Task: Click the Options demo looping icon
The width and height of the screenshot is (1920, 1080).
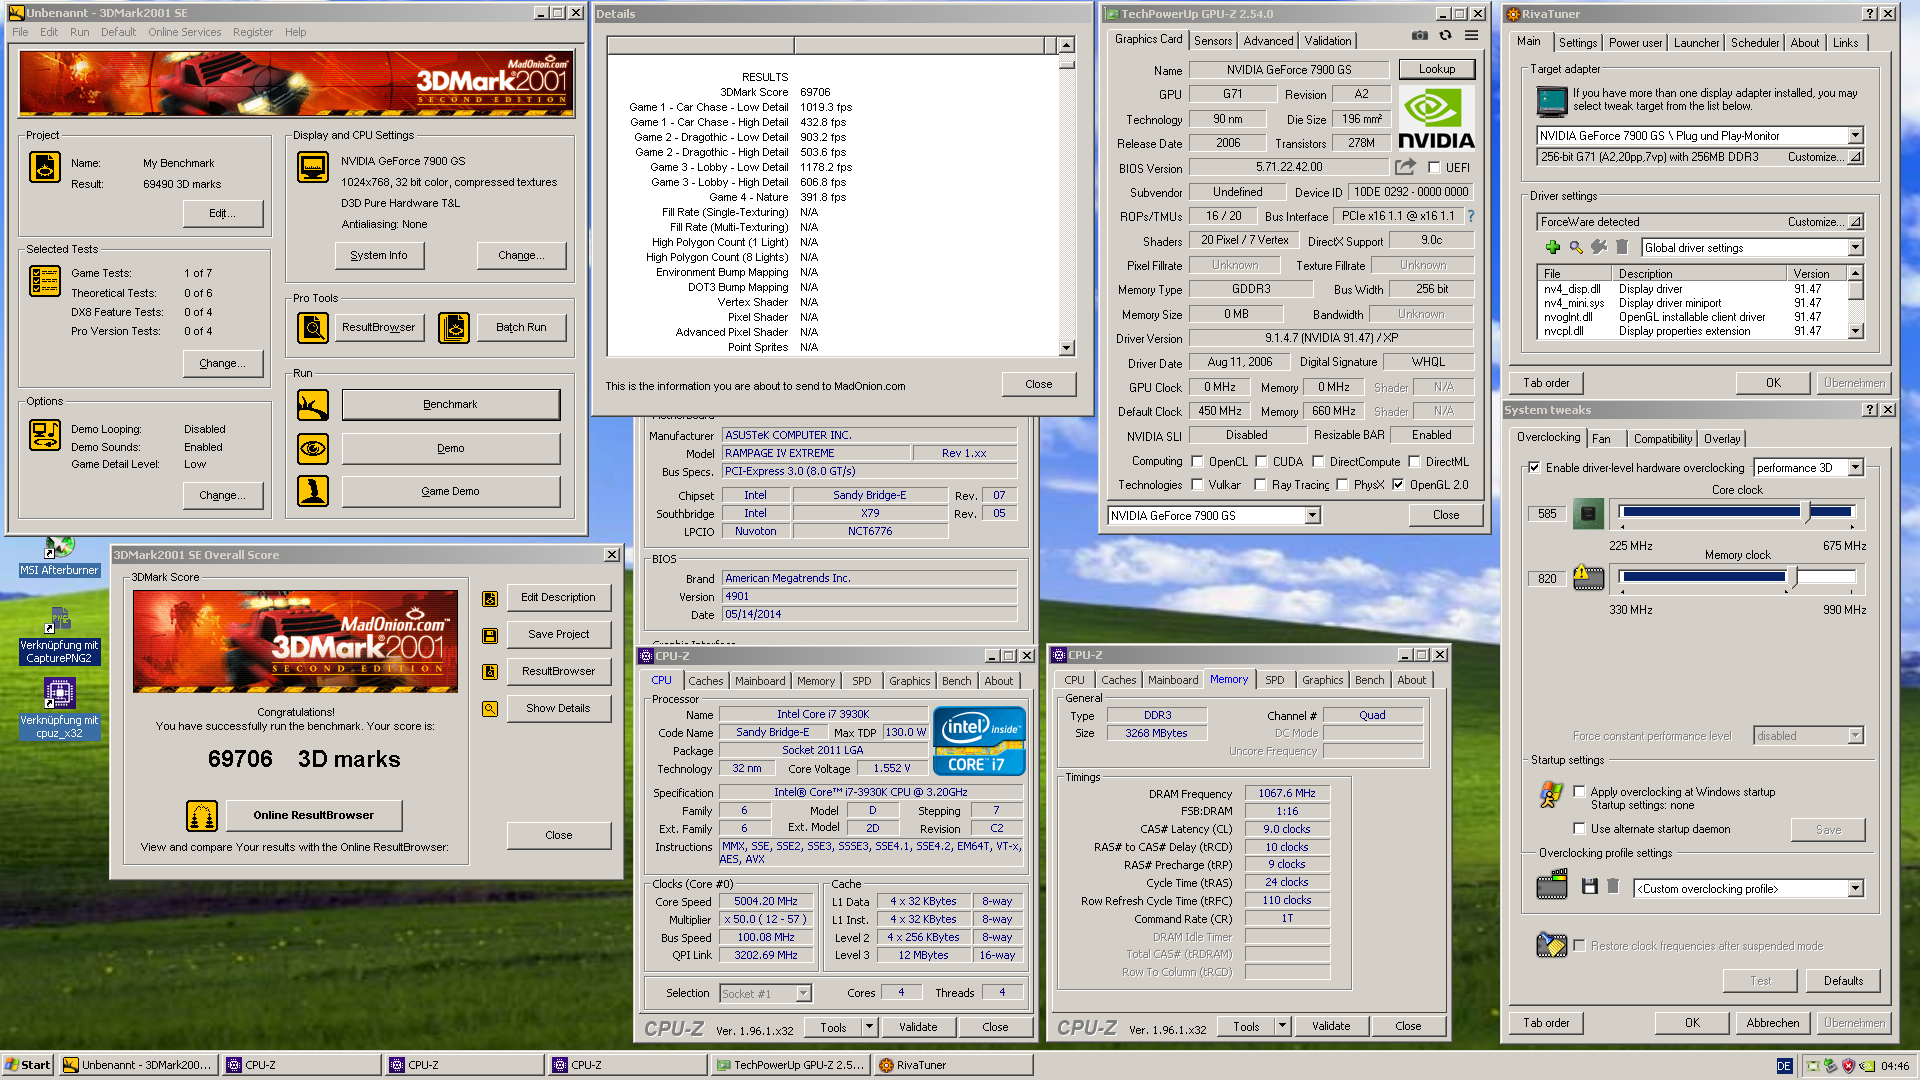Action: click(x=45, y=435)
